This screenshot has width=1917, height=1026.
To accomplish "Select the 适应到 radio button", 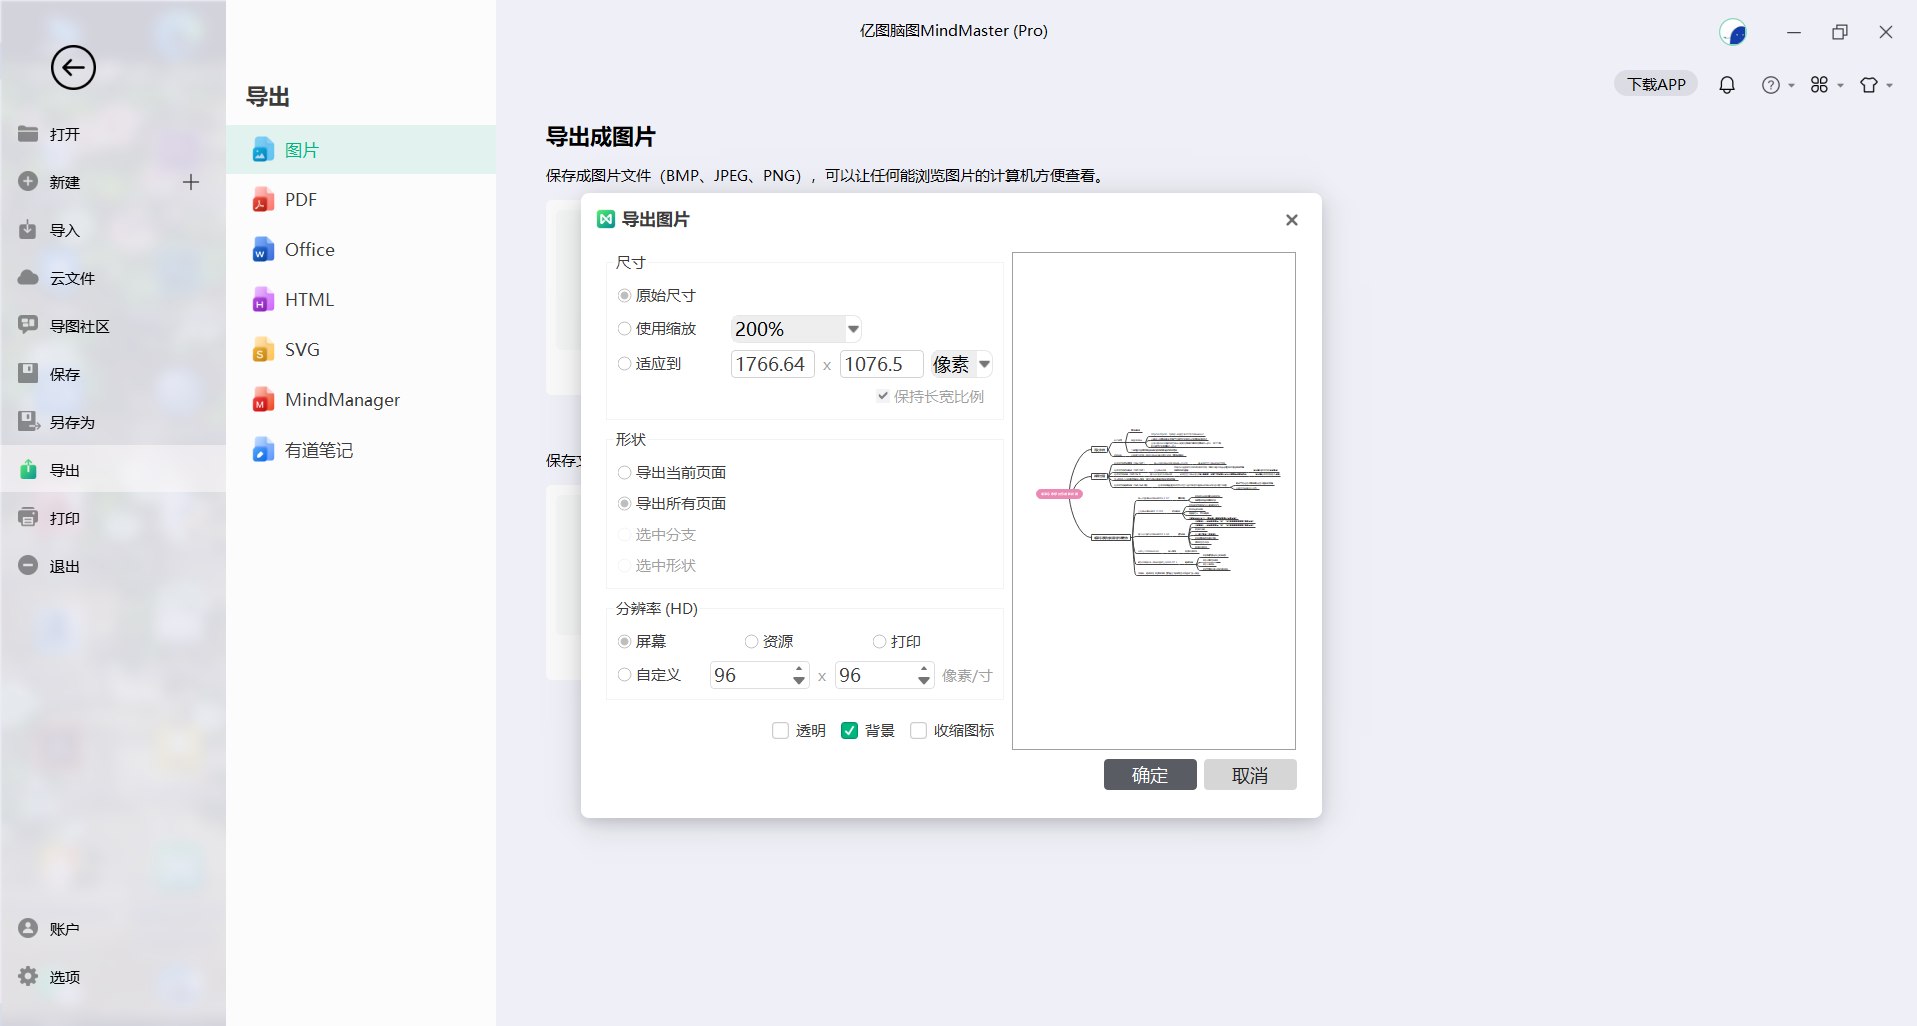I will (x=624, y=364).
